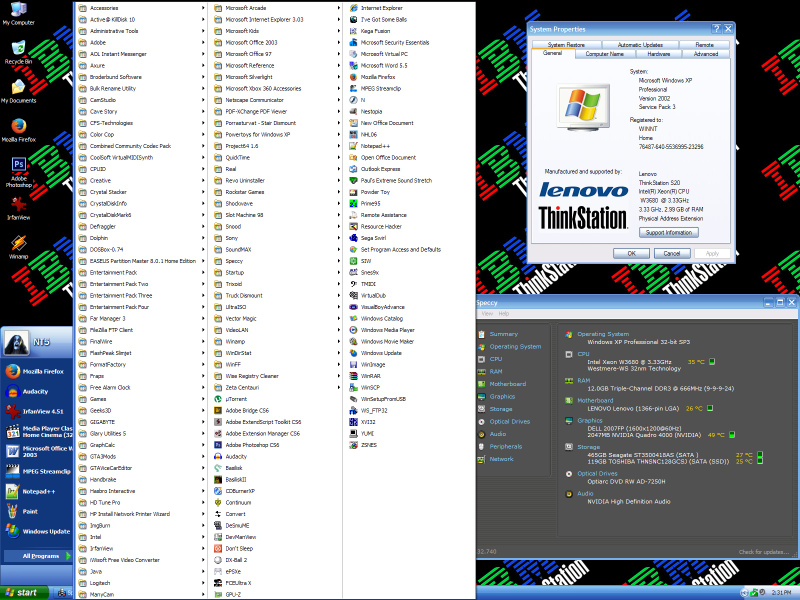Viewport: 800px width, 600px height.
Task: Expand the Games program folder
Action: [142, 399]
